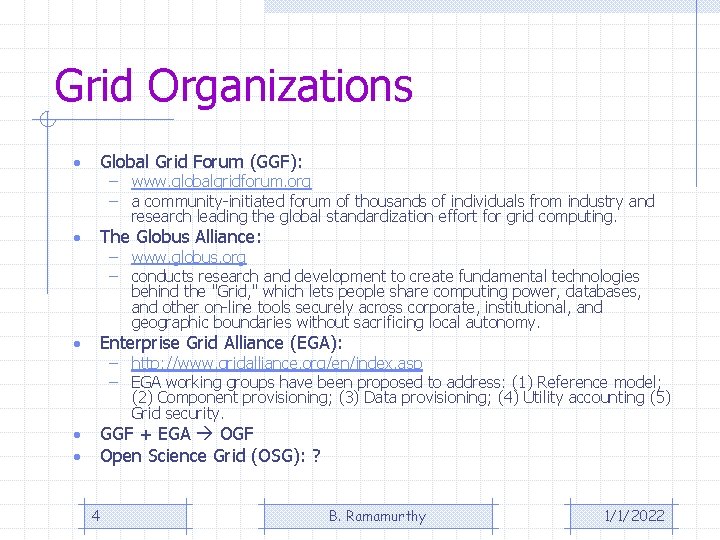720x540 pixels.
Task: Click the 'community-initiated forum' description text
Action: pos(393,208)
